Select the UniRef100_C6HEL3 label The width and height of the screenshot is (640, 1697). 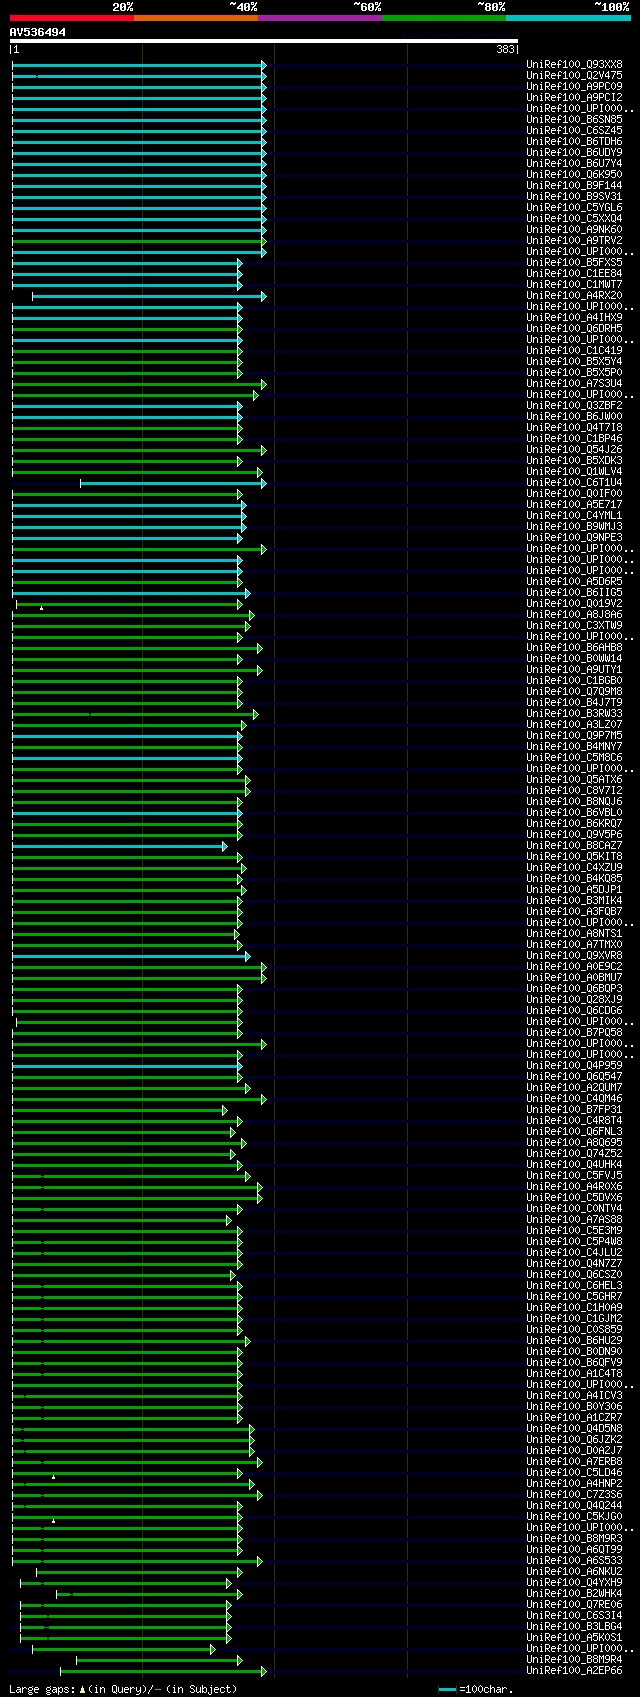click(x=574, y=1285)
